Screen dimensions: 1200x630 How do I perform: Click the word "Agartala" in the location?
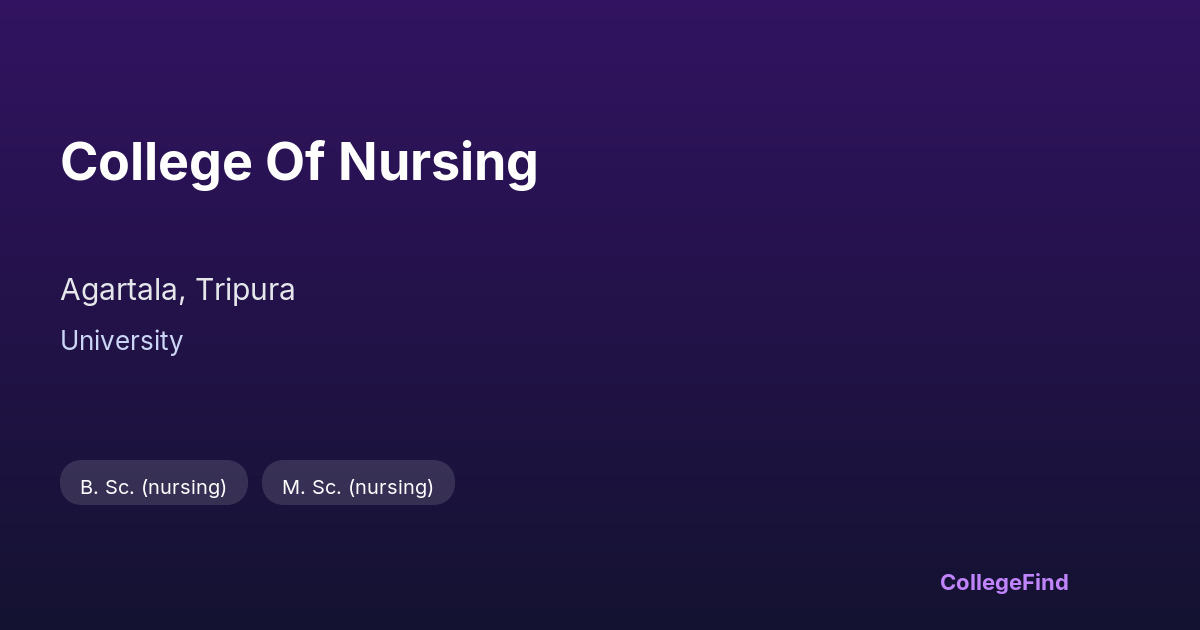tap(121, 290)
